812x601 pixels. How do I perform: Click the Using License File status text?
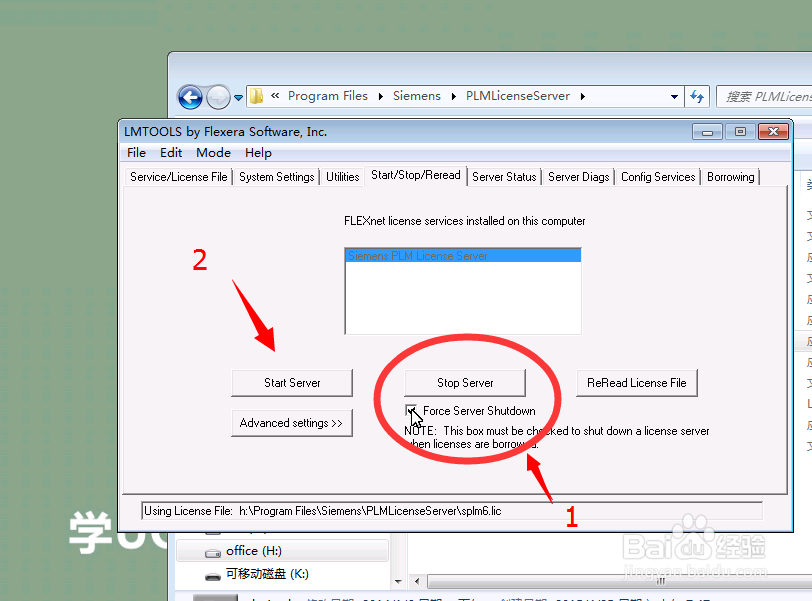[323, 511]
